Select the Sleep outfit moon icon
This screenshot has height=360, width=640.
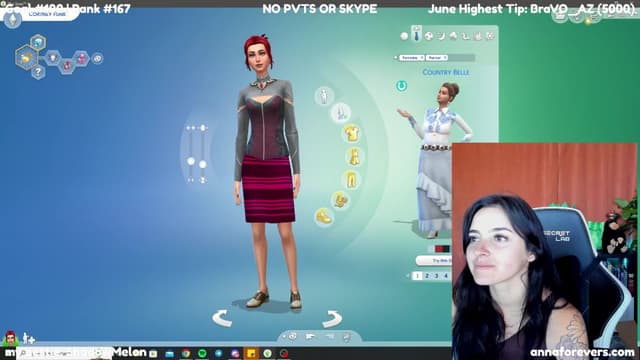pos(441,36)
